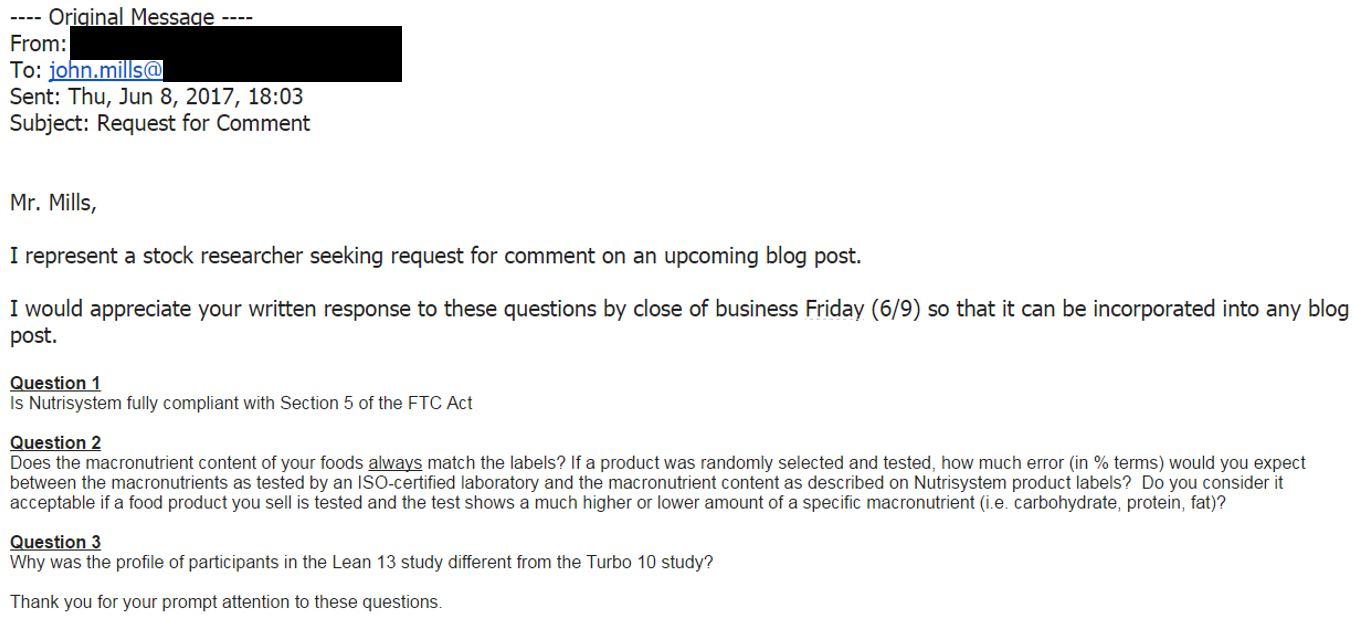Click the Question 1 underlined heading
The image size is (1354, 636).
(55, 383)
